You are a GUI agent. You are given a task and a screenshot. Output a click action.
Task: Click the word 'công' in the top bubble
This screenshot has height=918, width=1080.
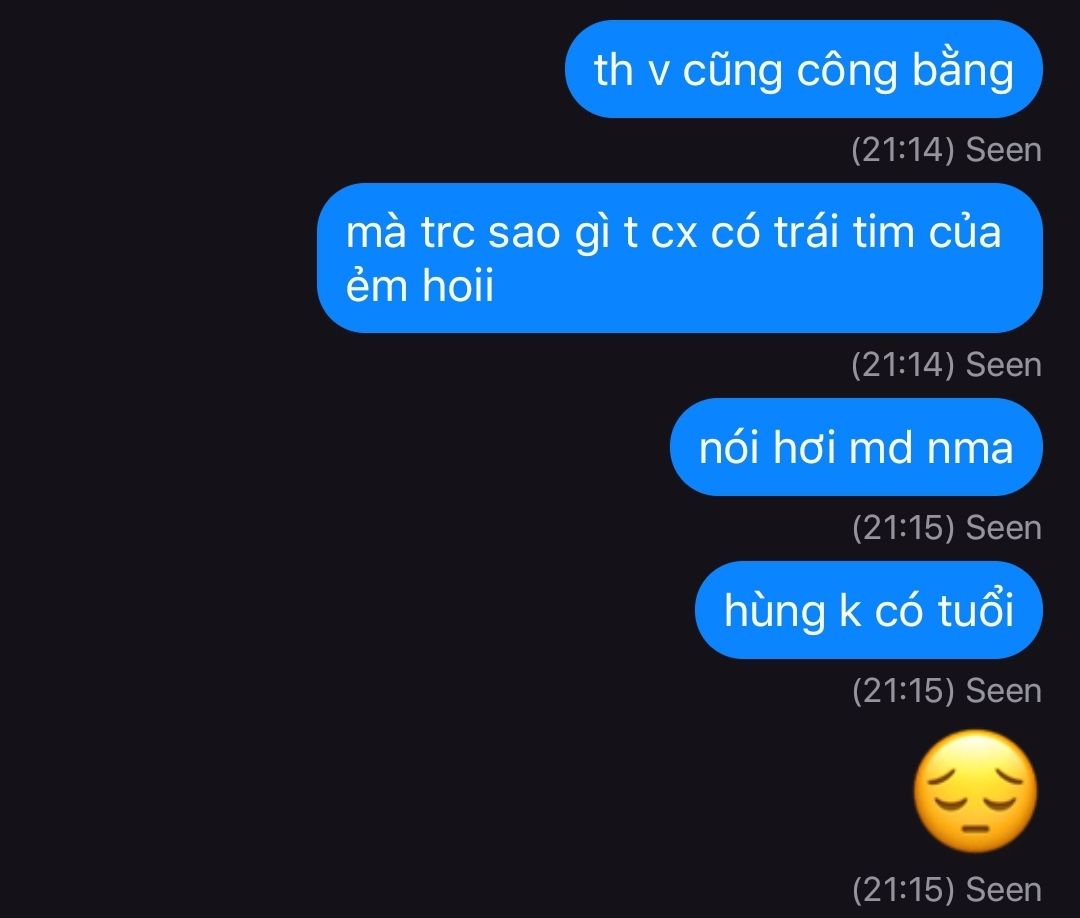(x=847, y=72)
